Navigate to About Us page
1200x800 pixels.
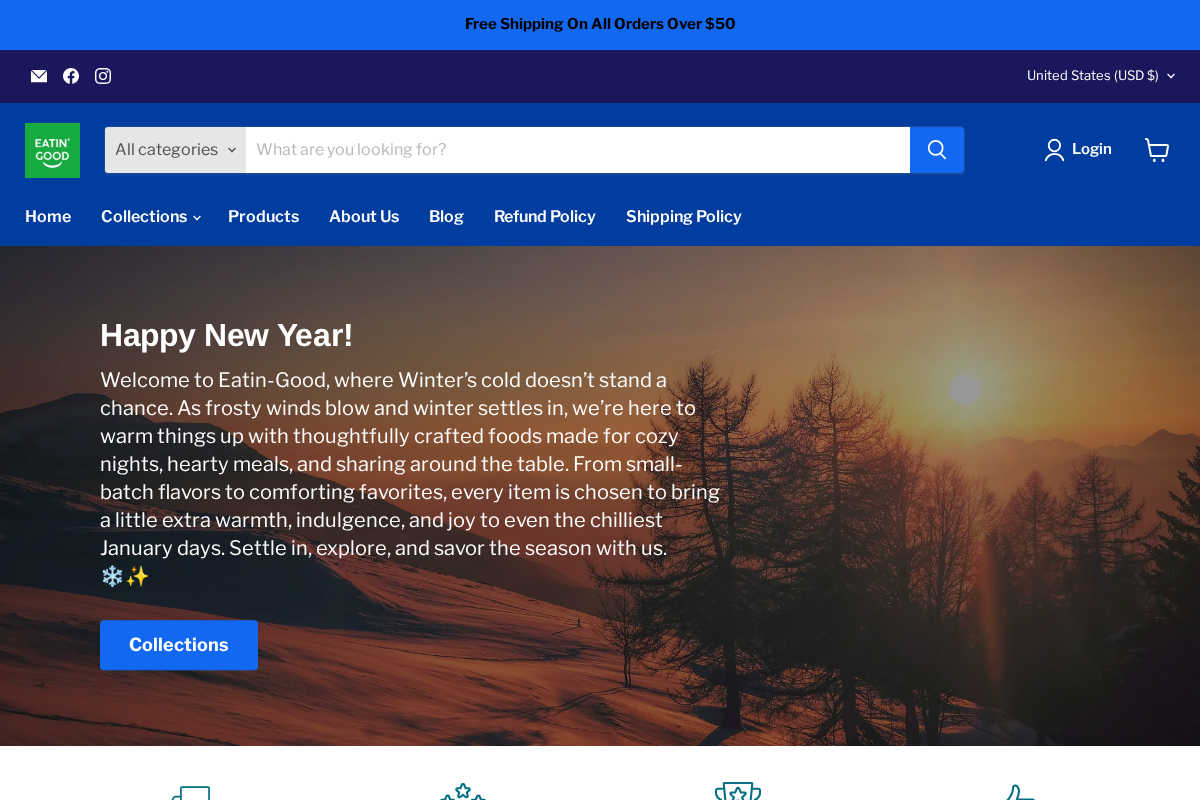coord(364,217)
